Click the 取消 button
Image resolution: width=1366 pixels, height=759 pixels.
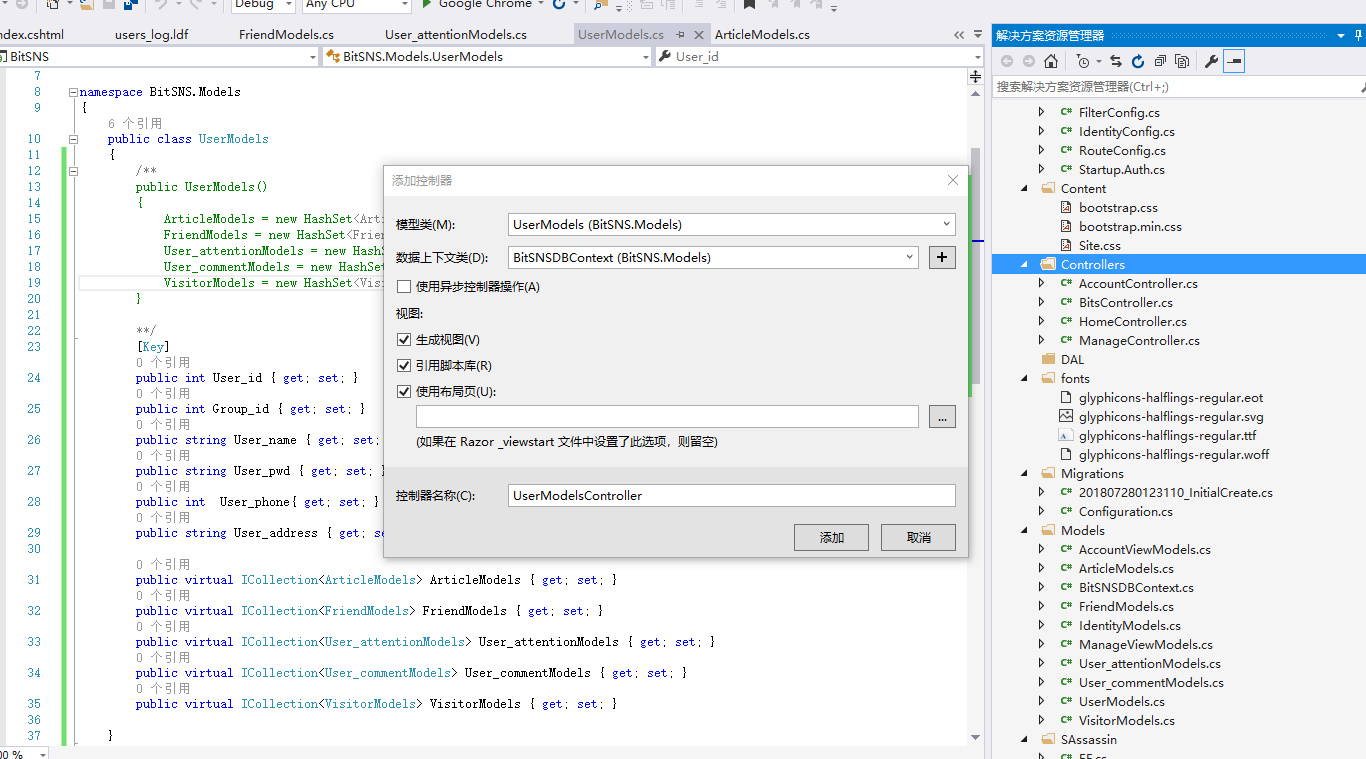(x=918, y=537)
